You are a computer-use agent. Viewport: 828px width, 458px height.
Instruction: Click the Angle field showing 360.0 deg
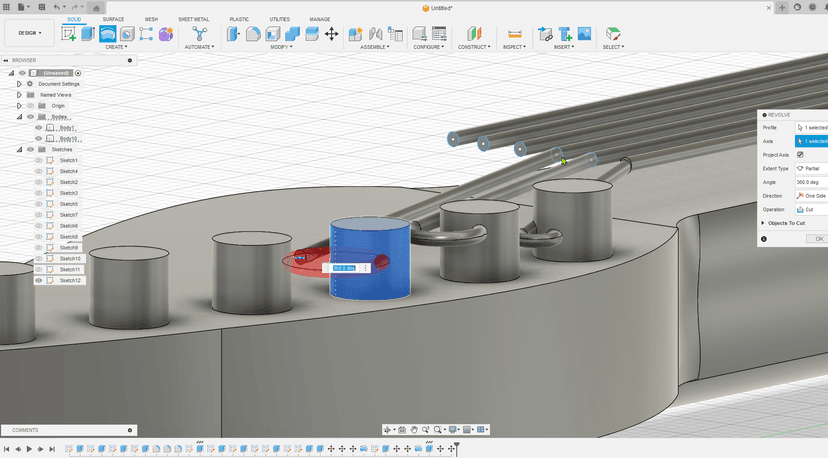[x=811, y=182]
